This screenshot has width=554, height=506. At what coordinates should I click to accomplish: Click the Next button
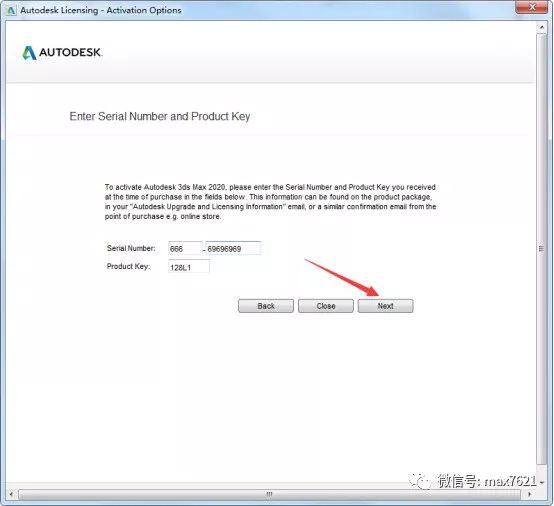[385, 306]
